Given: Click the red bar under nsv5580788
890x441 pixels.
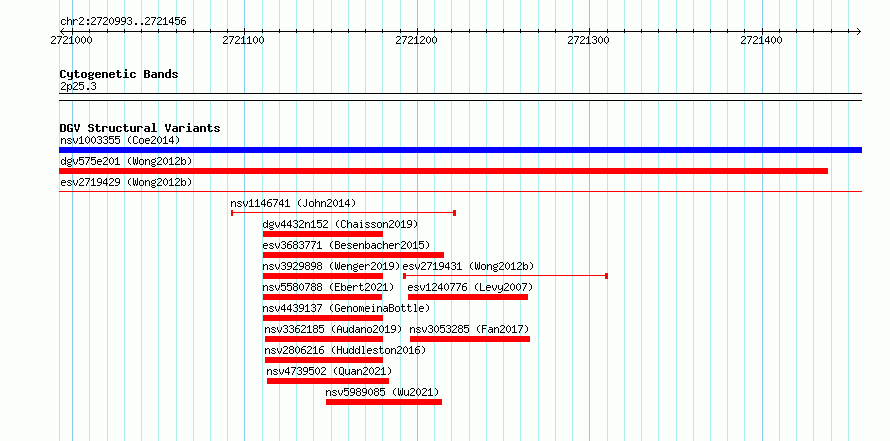Looking at the screenshot, I should click(x=322, y=297).
